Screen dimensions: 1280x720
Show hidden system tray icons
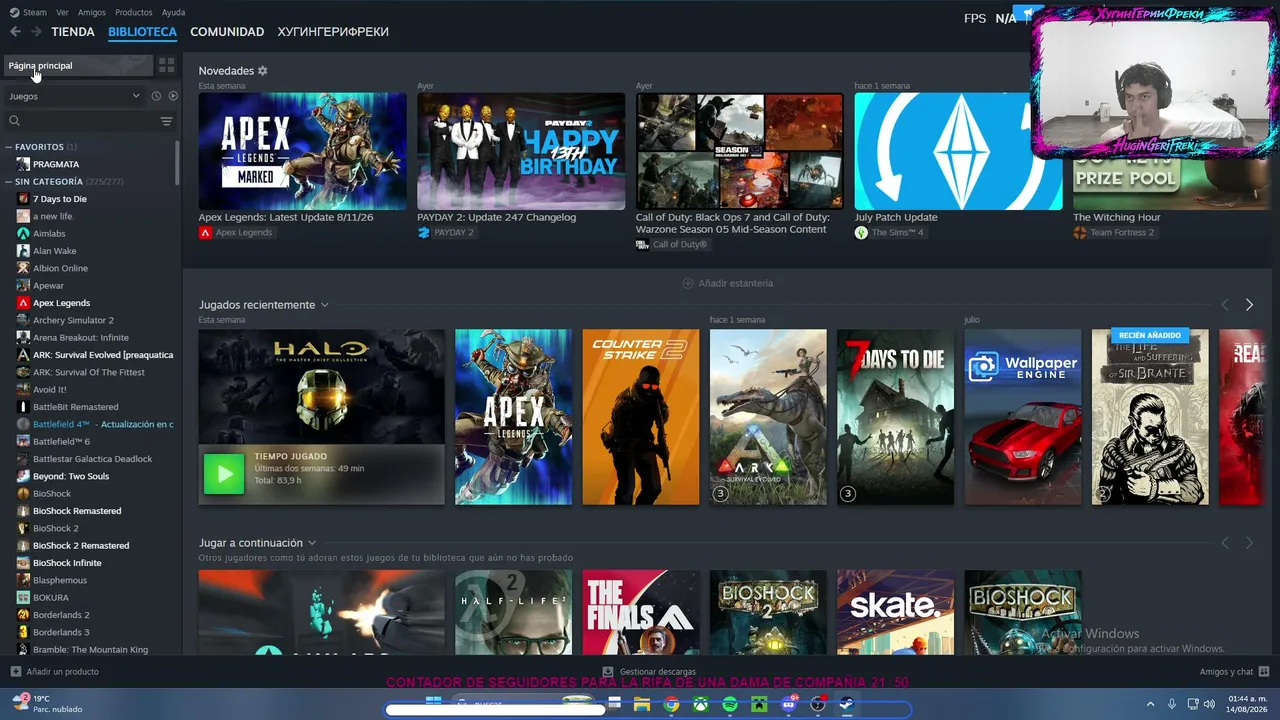(1150, 704)
